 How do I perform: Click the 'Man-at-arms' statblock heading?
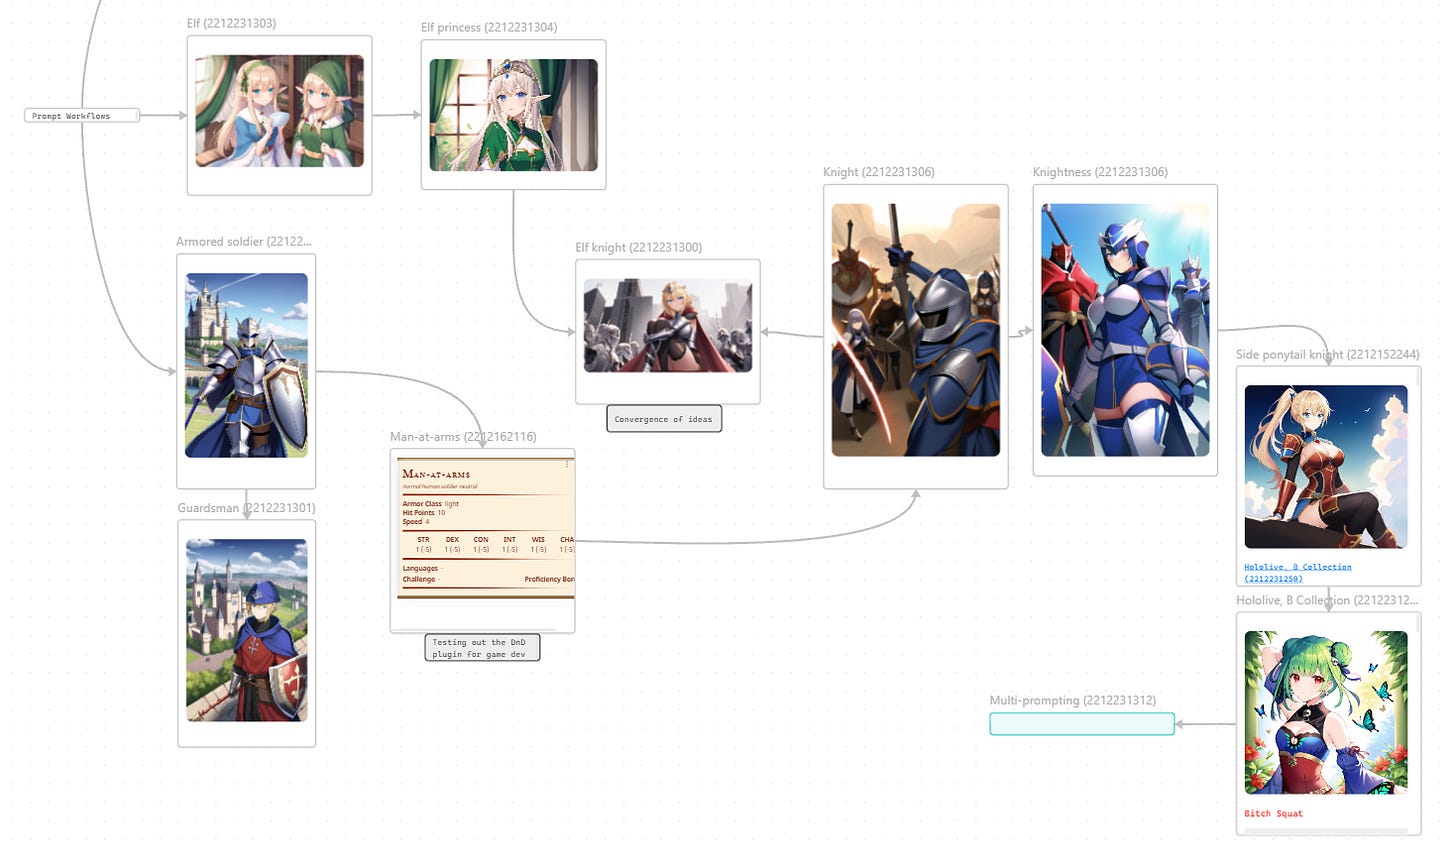click(436, 474)
